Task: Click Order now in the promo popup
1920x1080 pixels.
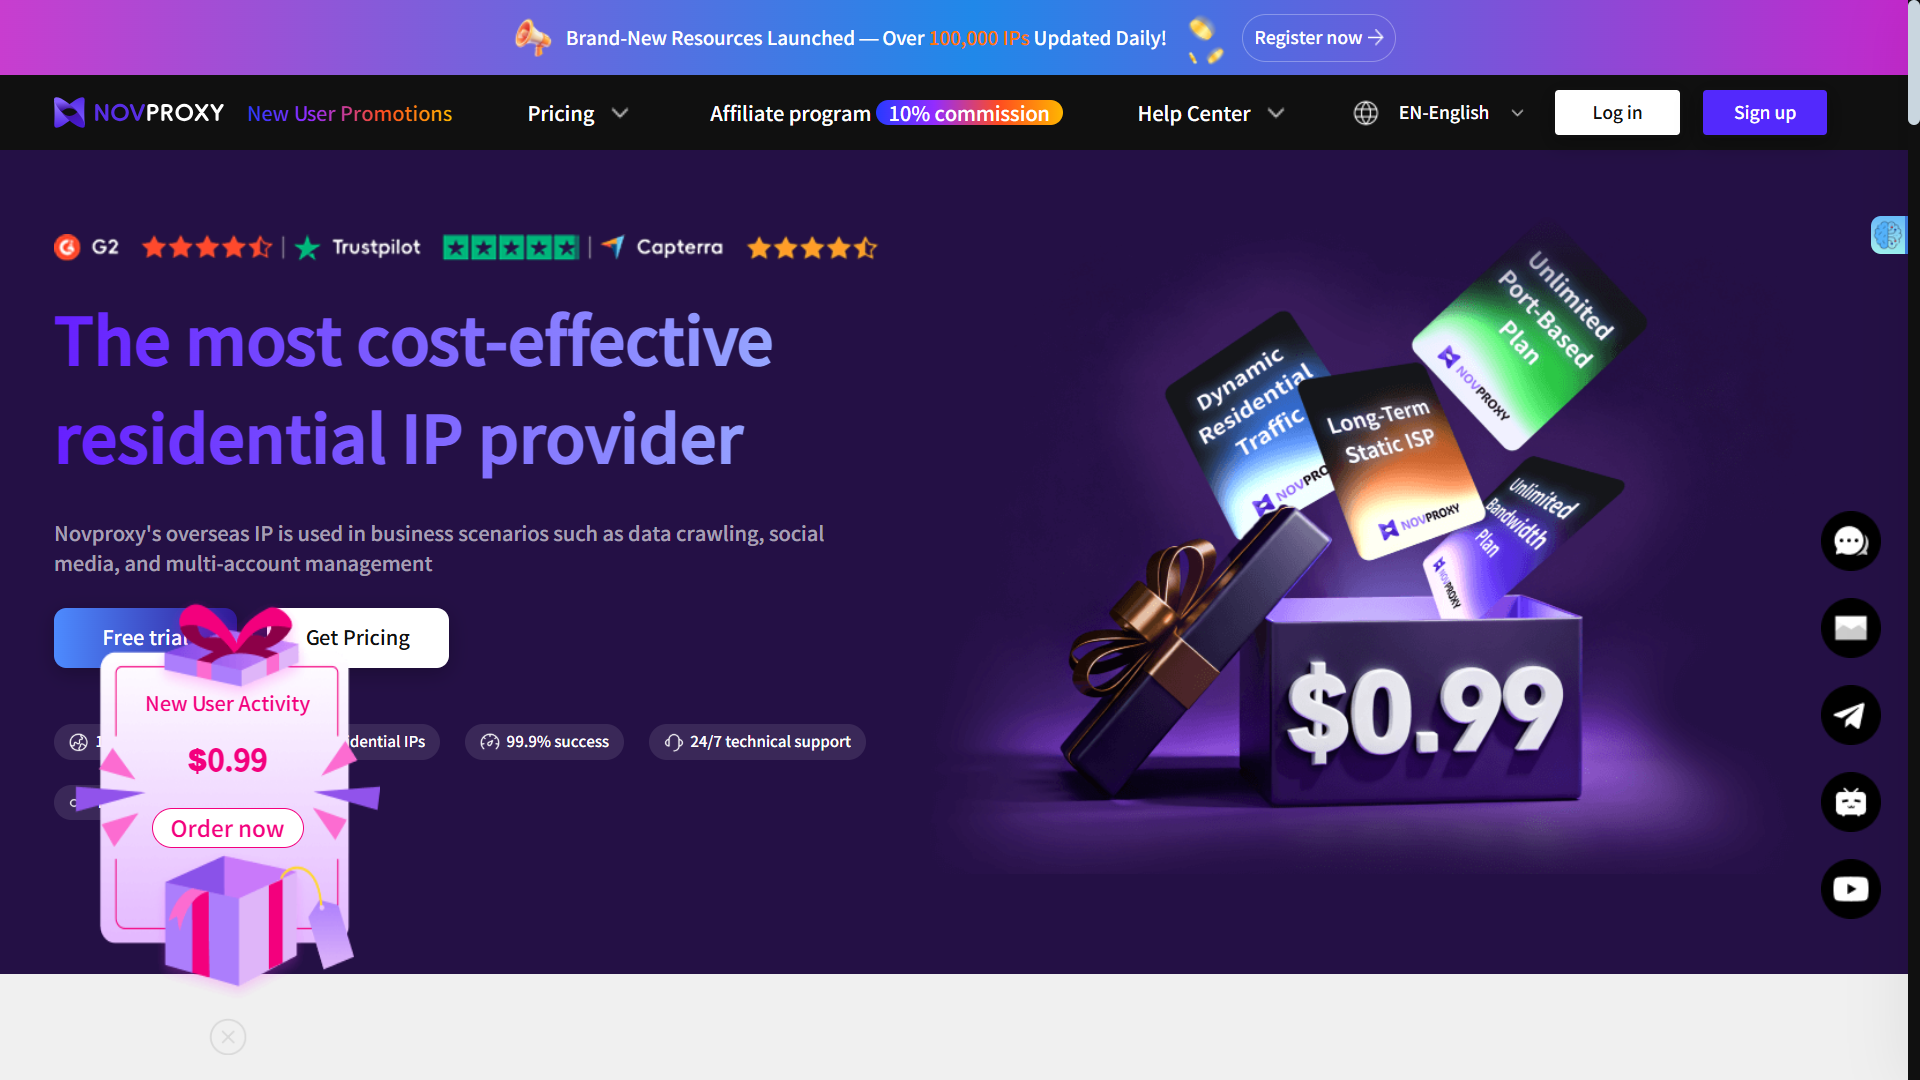Action: click(227, 828)
